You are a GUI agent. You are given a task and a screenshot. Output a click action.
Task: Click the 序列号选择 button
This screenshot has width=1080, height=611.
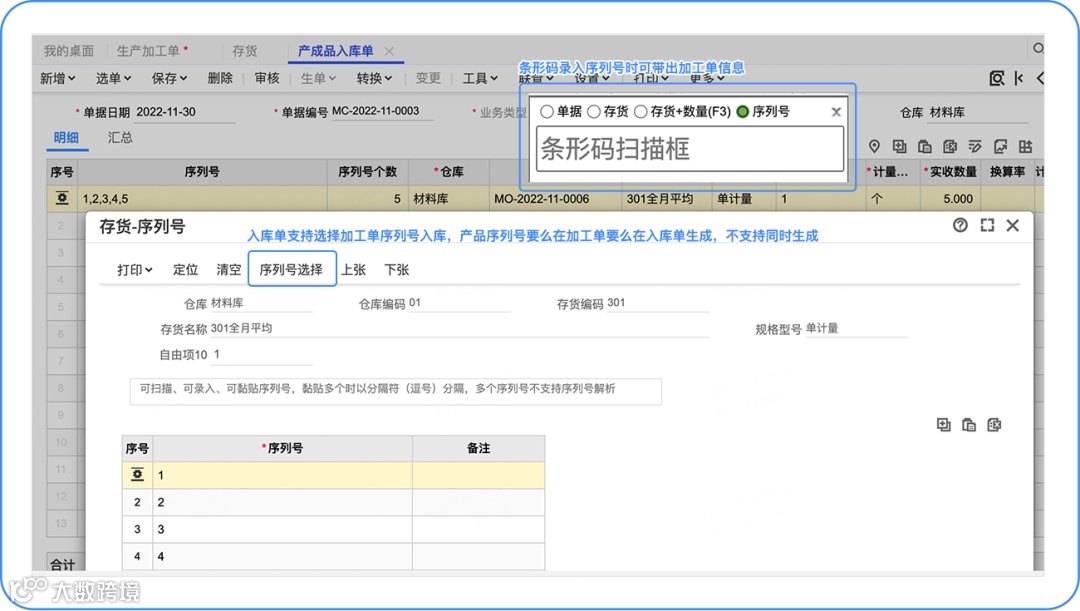tap(291, 269)
